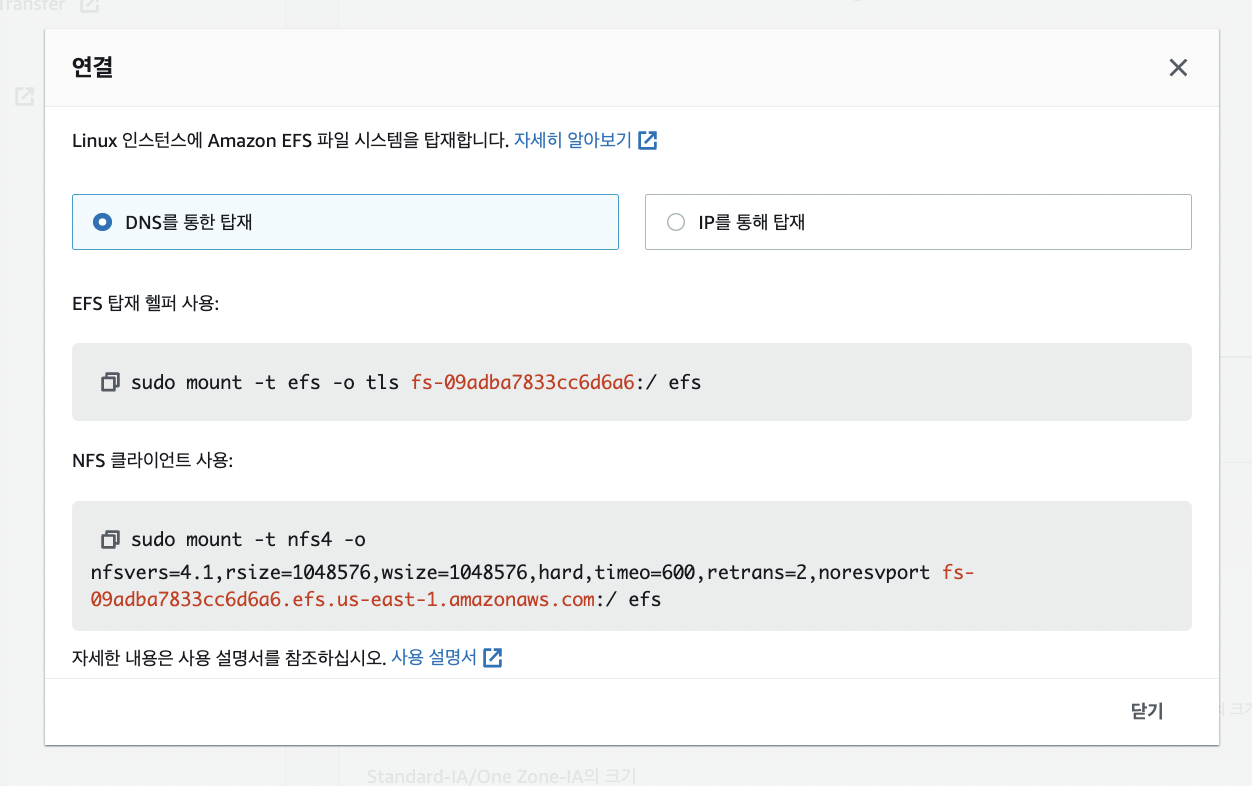Select IP를 통해 탑재 radio option

918,222
